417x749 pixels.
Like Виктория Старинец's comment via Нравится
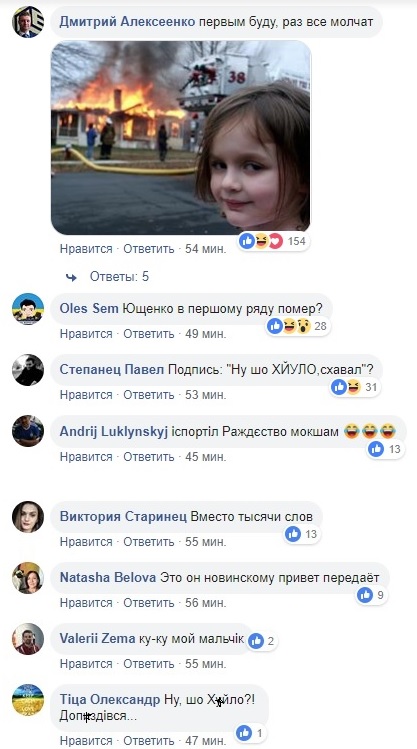pos(86,542)
